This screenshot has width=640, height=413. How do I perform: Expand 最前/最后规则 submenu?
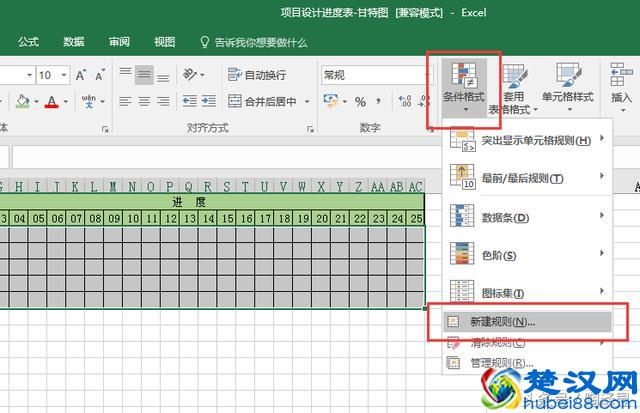[527, 178]
